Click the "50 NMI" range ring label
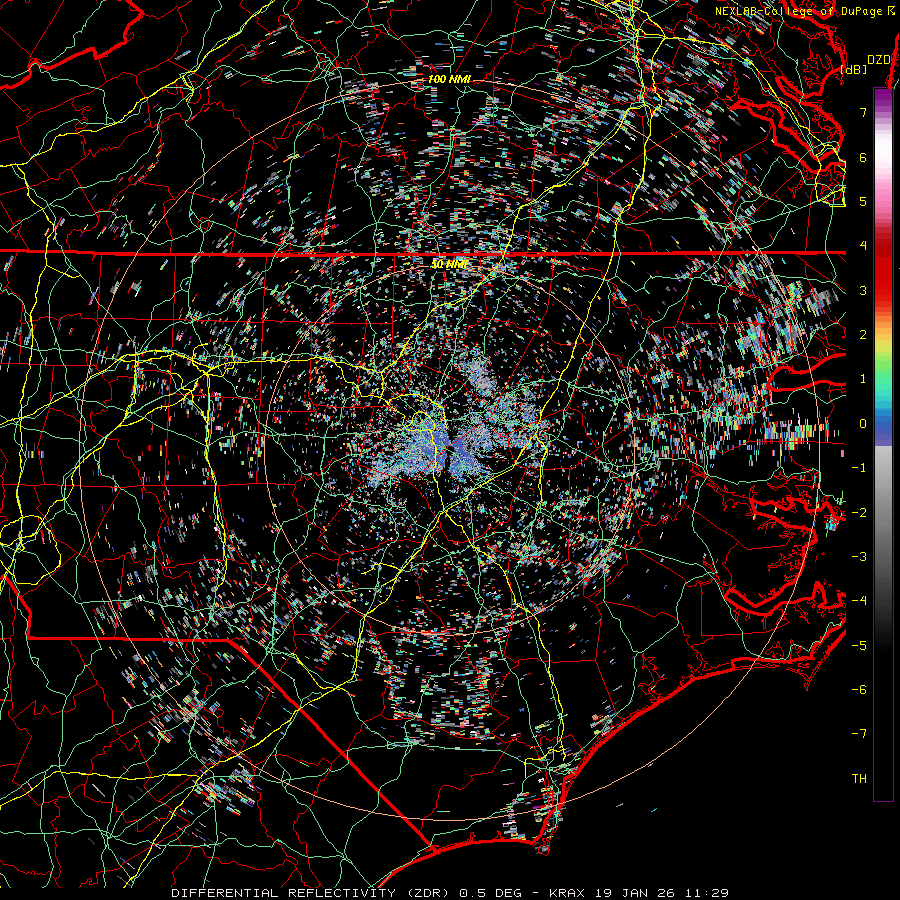The height and width of the screenshot is (900, 900). point(449,264)
